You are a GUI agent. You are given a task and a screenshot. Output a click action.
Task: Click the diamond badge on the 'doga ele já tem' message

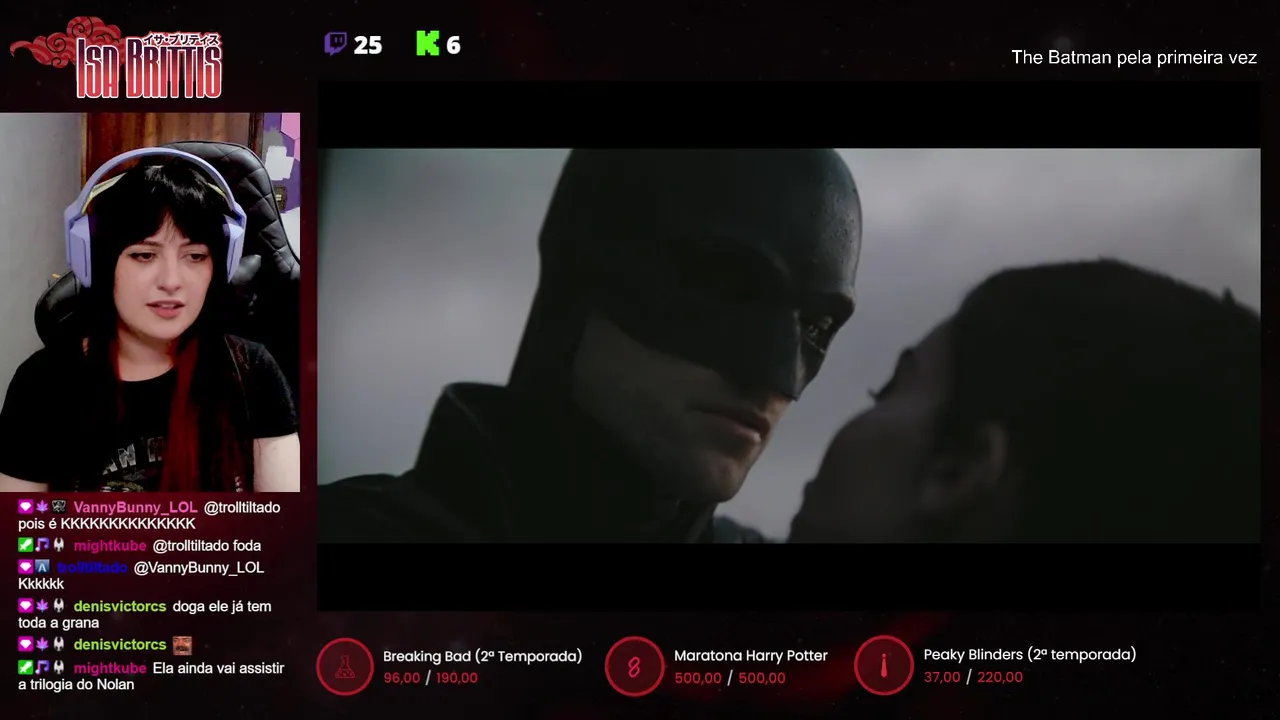26,606
